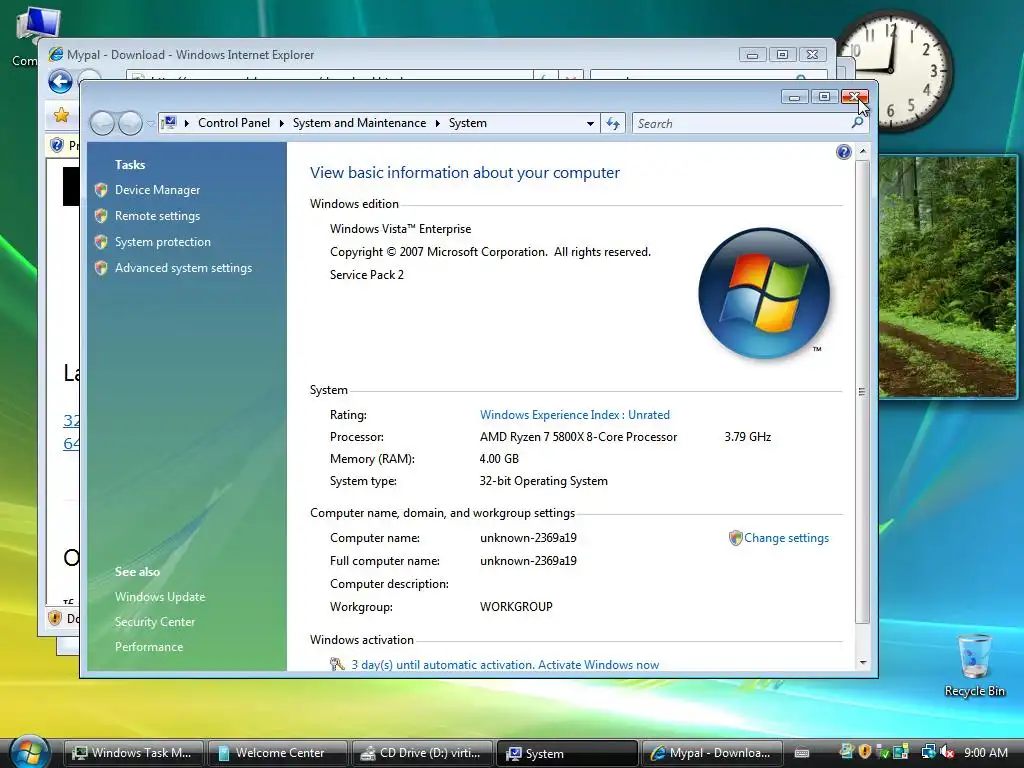1024x768 pixels.
Task: Open Performance under See also
Action: (x=149, y=647)
